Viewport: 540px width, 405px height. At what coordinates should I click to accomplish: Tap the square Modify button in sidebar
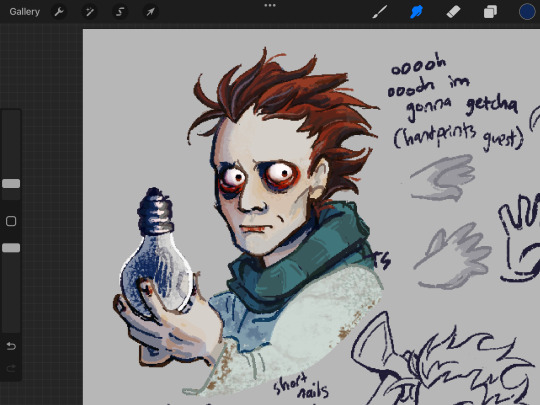pos(11,221)
